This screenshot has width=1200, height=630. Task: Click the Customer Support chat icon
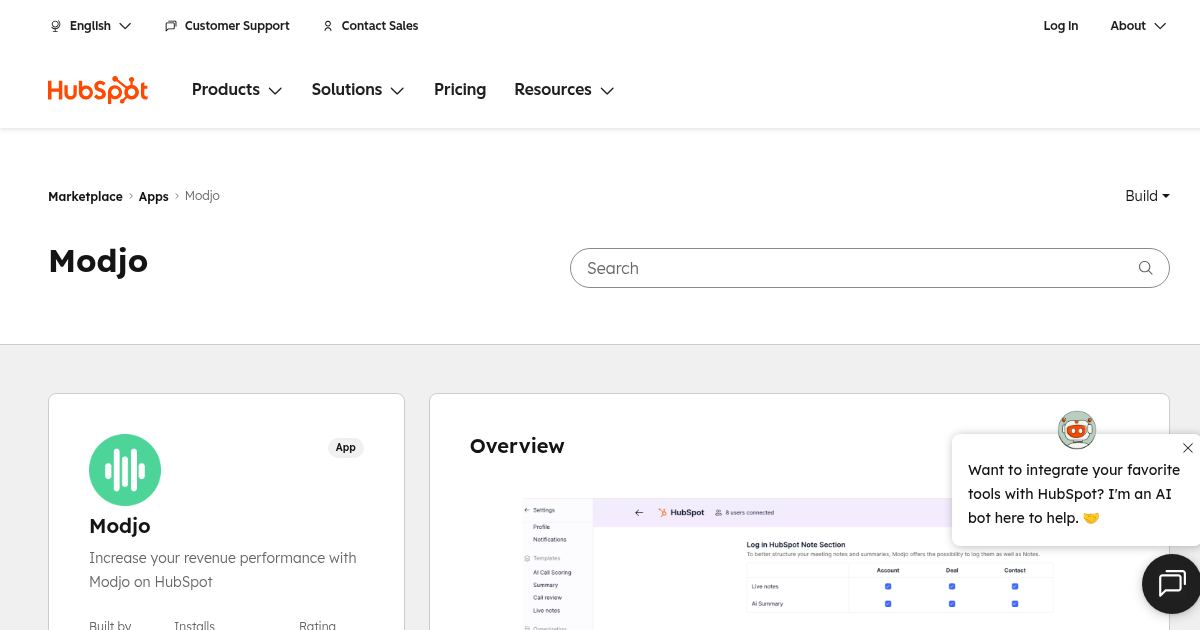coord(171,26)
